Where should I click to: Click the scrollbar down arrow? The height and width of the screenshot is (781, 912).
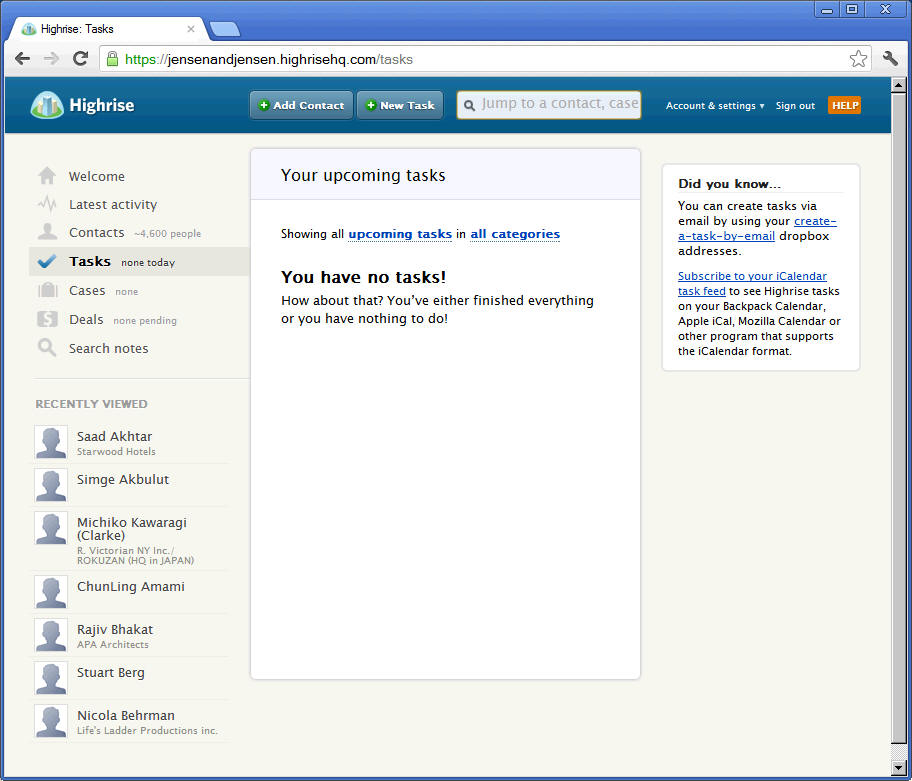coord(898,767)
